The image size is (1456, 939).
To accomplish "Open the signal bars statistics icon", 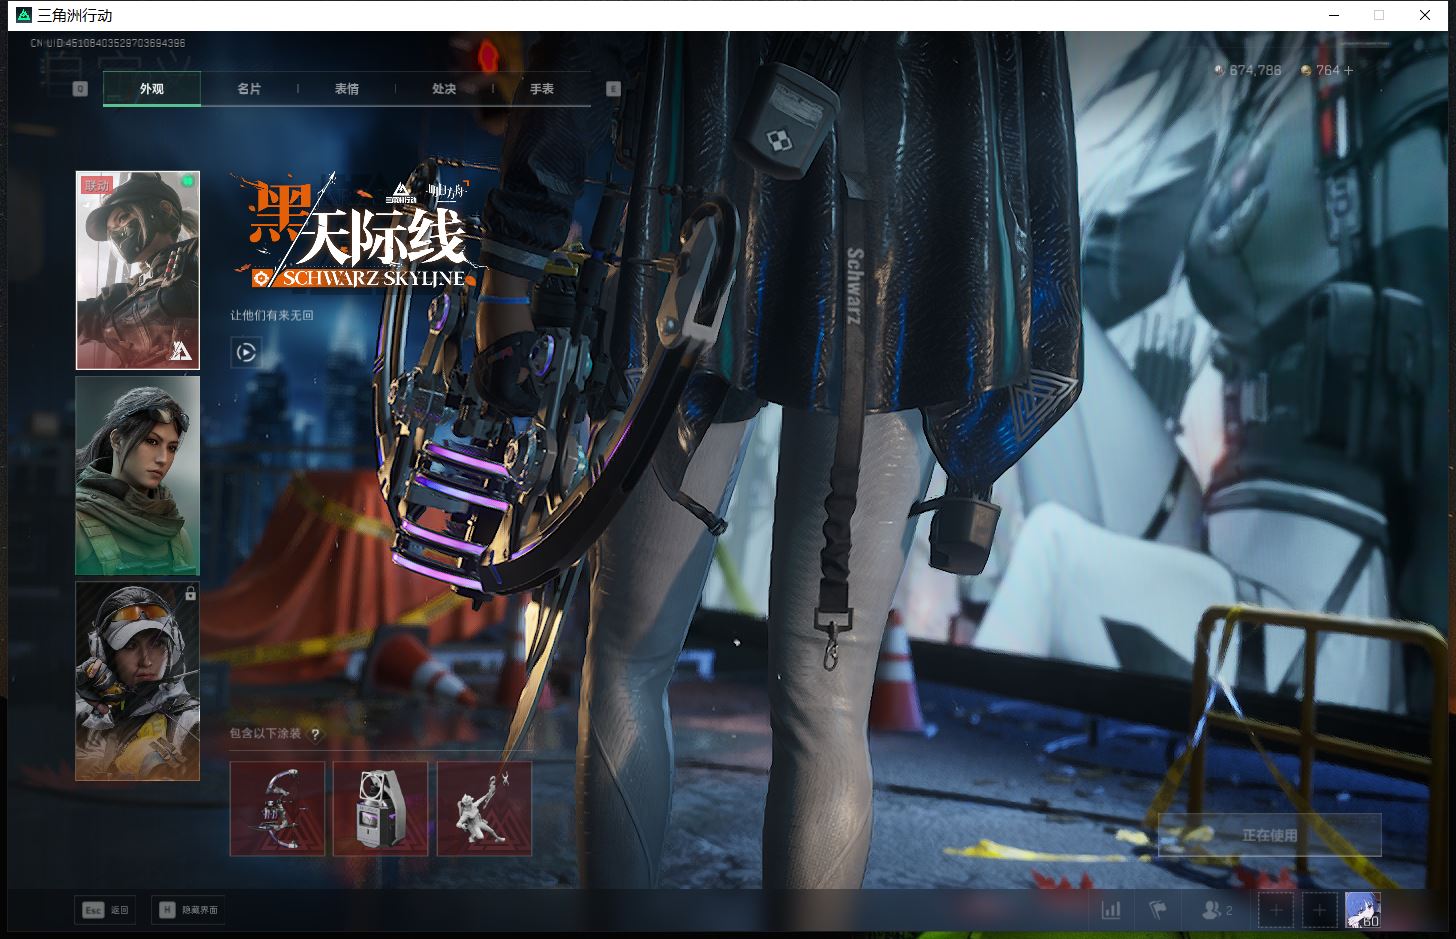I will pyautogui.click(x=1111, y=910).
